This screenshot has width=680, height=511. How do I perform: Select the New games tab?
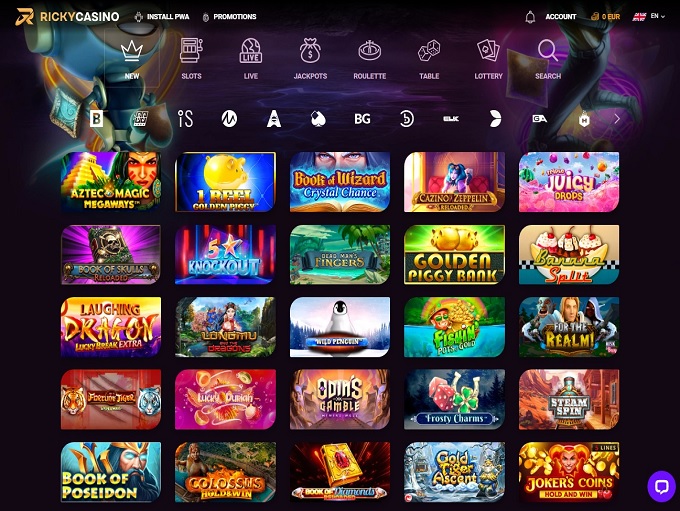(x=132, y=59)
